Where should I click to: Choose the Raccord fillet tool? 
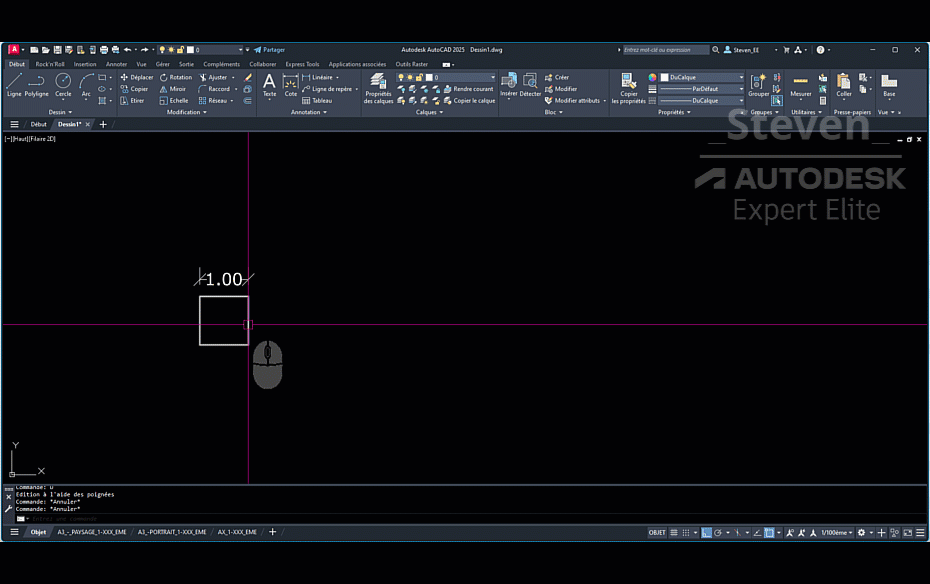pos(214,89)
